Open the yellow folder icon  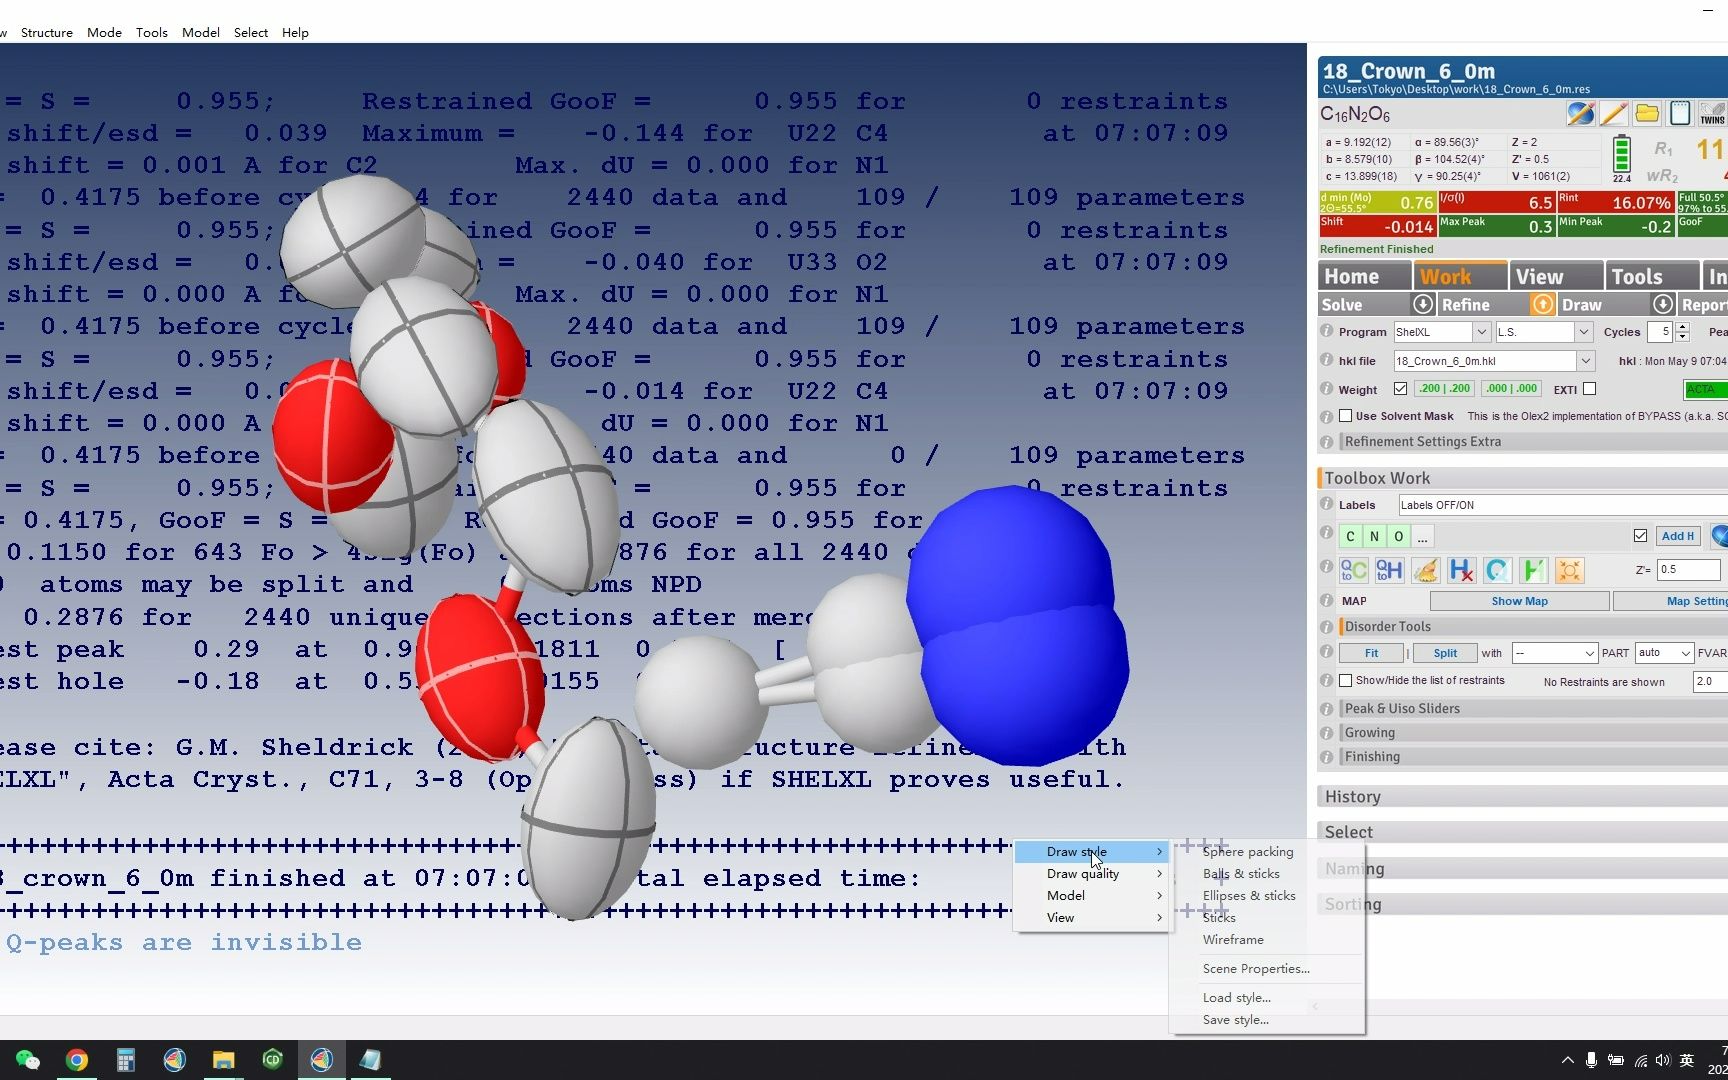[1646, 114]
